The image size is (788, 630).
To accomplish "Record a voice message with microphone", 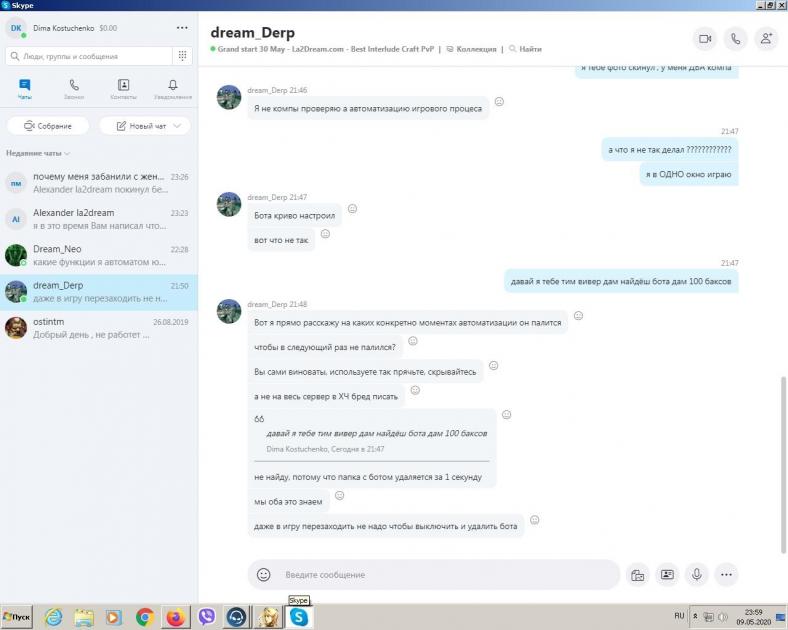I will tap(697, 575).
